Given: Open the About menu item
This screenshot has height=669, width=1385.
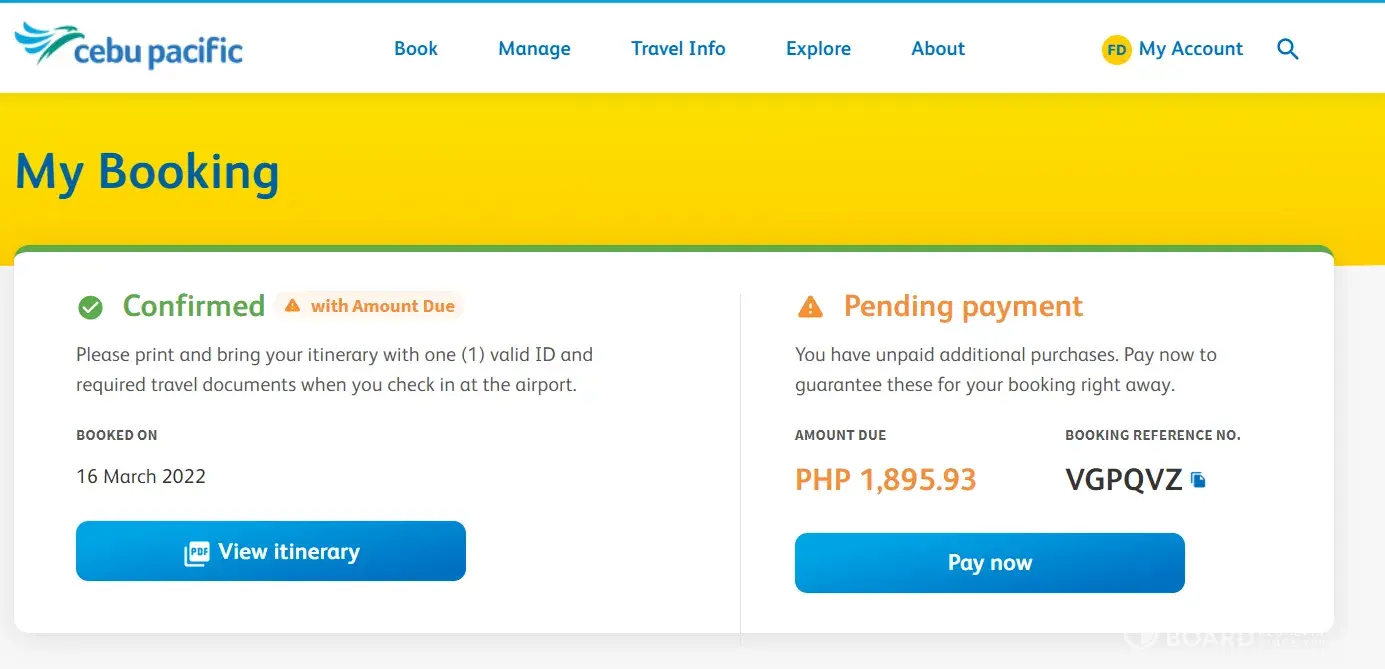Looking at the screenshot, I should coord(938,48).
